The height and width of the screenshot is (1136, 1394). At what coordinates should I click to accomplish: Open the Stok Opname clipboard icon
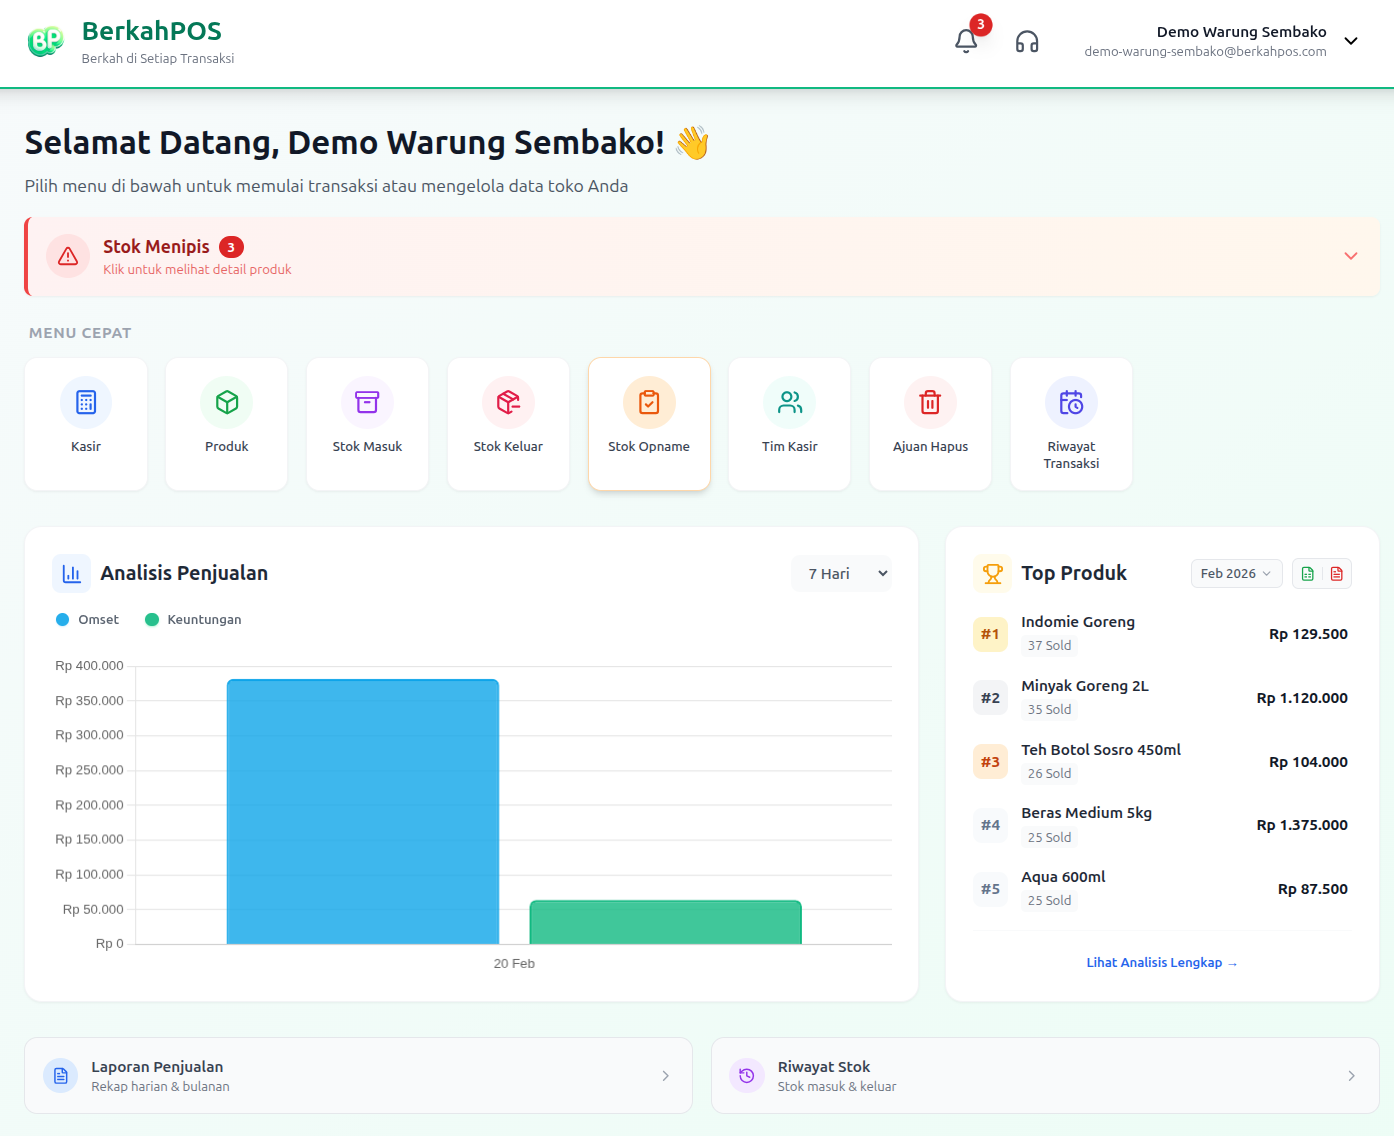(x=649, y=402)
